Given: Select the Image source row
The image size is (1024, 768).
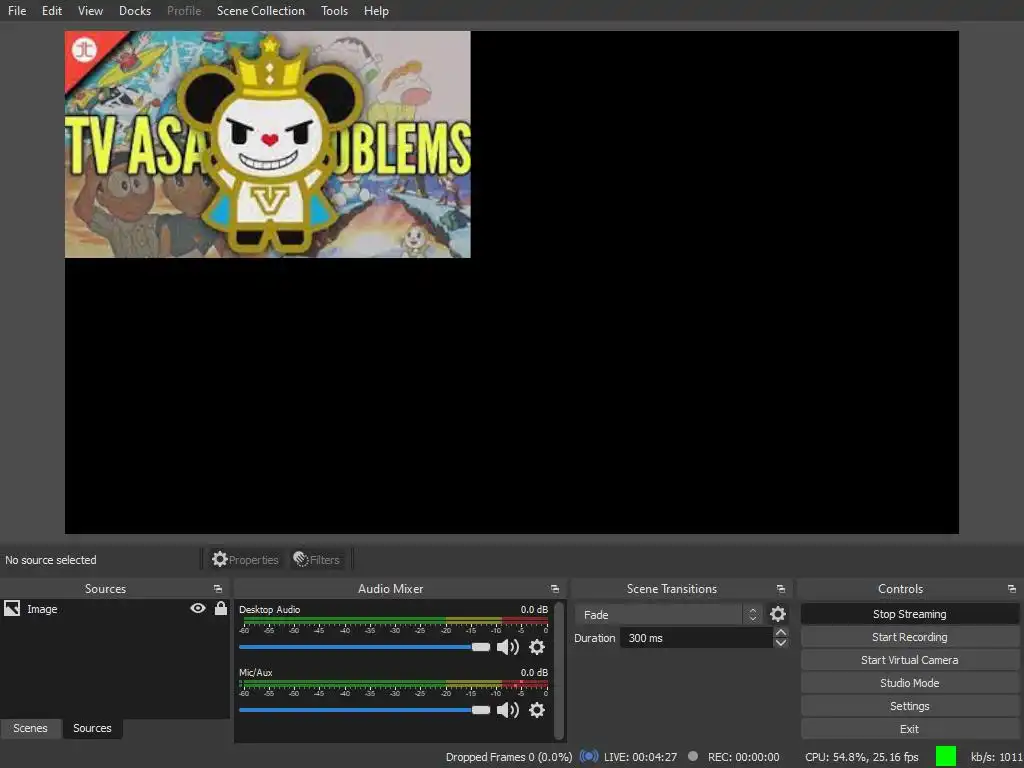Looking at the screenshot, I should [x=115, y=609].
